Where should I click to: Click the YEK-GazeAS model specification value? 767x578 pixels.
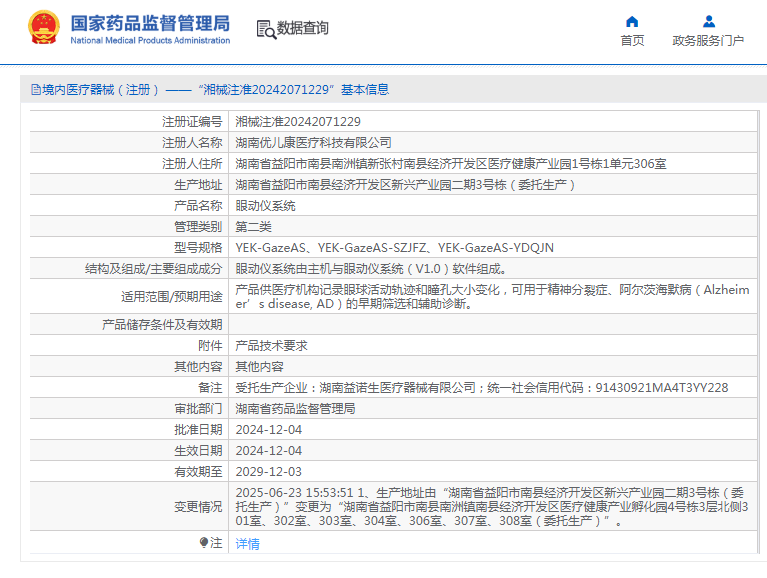(x=394, y=248)
